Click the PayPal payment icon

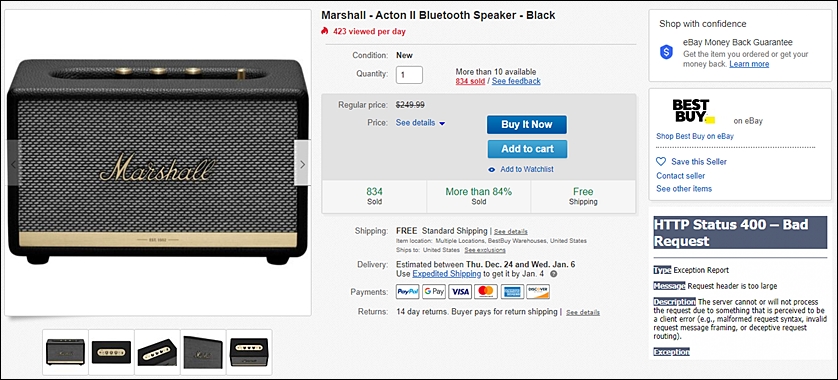click(408, 292)
